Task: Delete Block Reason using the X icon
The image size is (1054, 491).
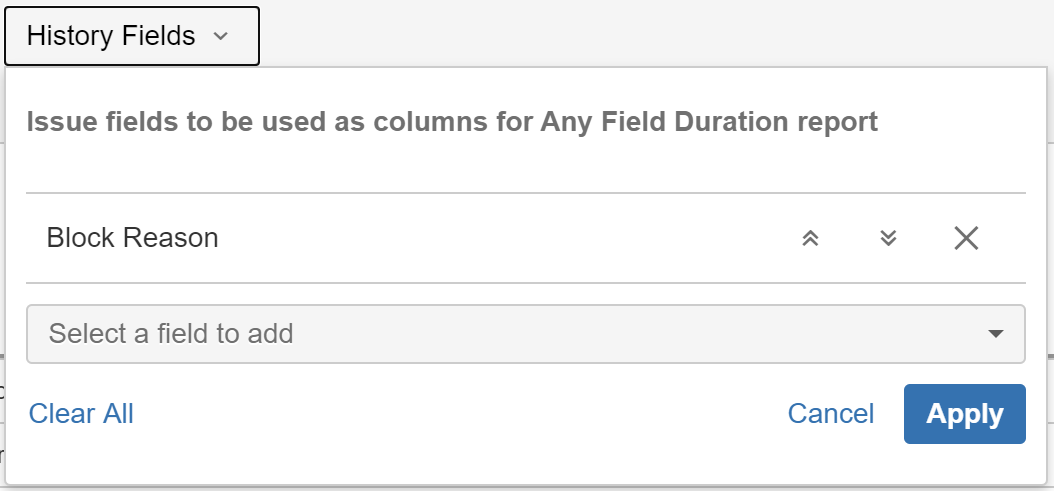Action: (x=966, y=238)
